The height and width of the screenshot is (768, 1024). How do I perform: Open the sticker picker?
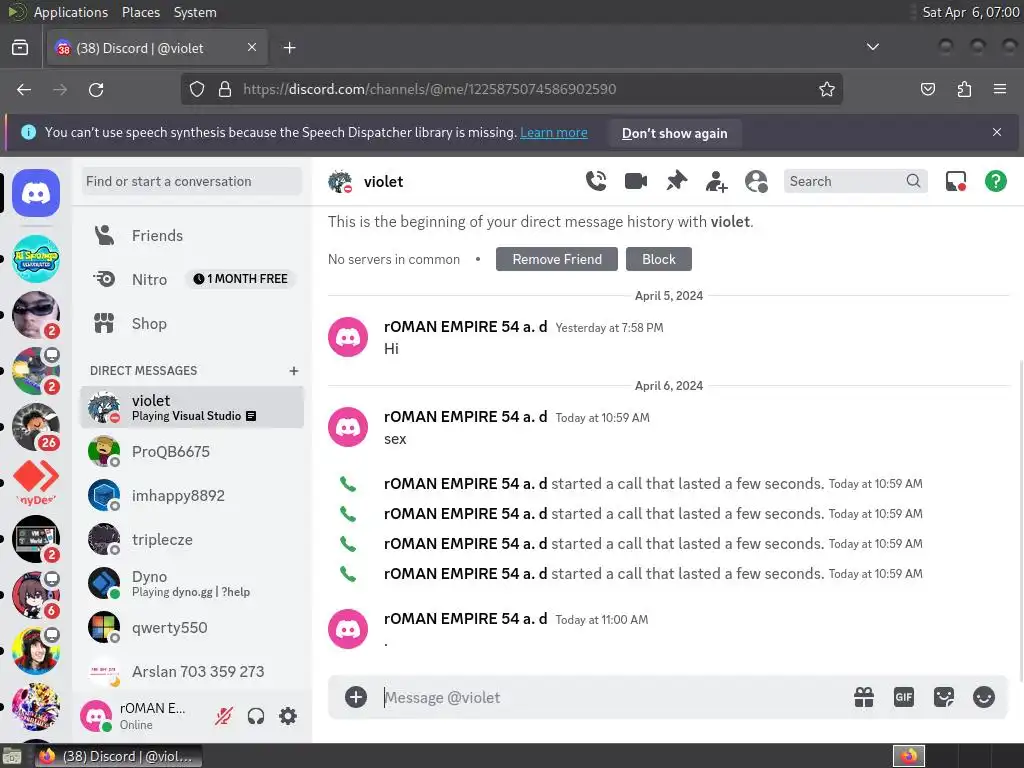click(944, 697)
